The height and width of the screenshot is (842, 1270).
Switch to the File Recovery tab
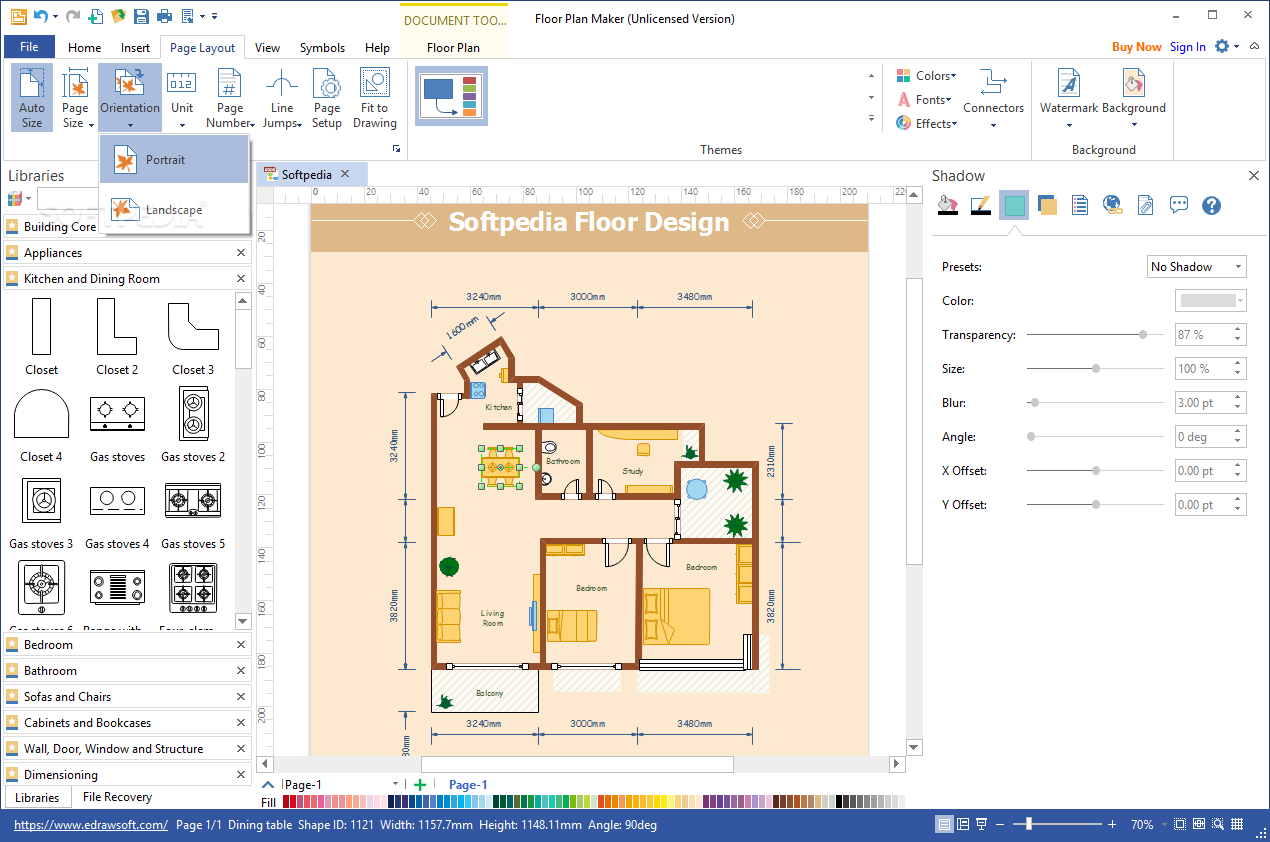point(118,797)
